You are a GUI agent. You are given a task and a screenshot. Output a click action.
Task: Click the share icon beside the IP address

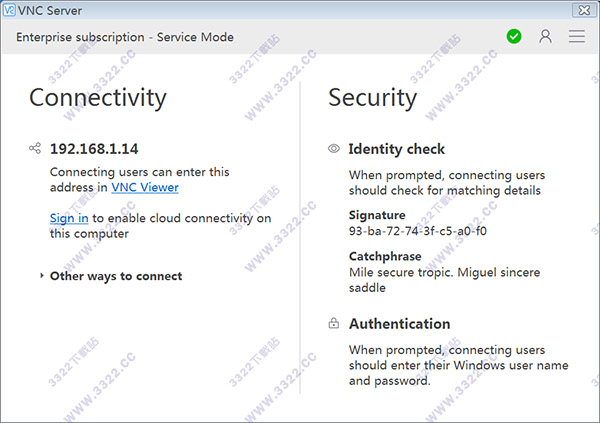pos(36,149)
